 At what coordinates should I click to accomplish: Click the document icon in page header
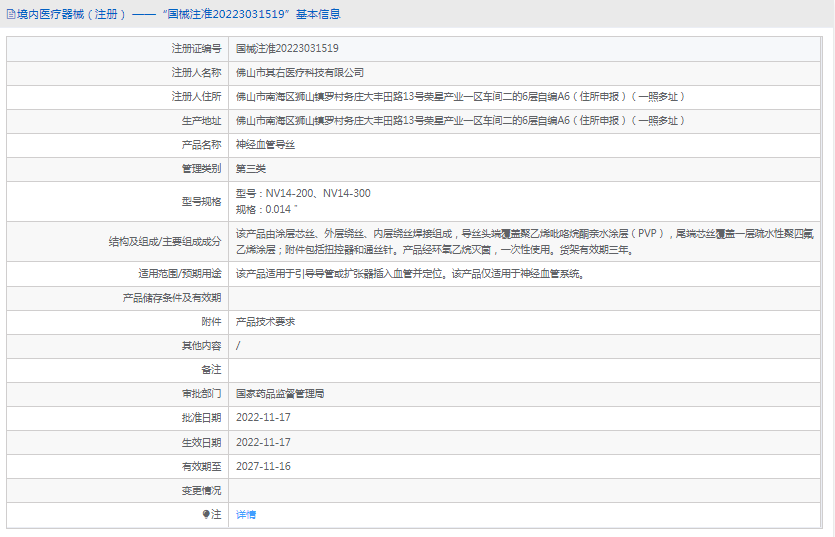pyautogui.click(x=11, y=14)
